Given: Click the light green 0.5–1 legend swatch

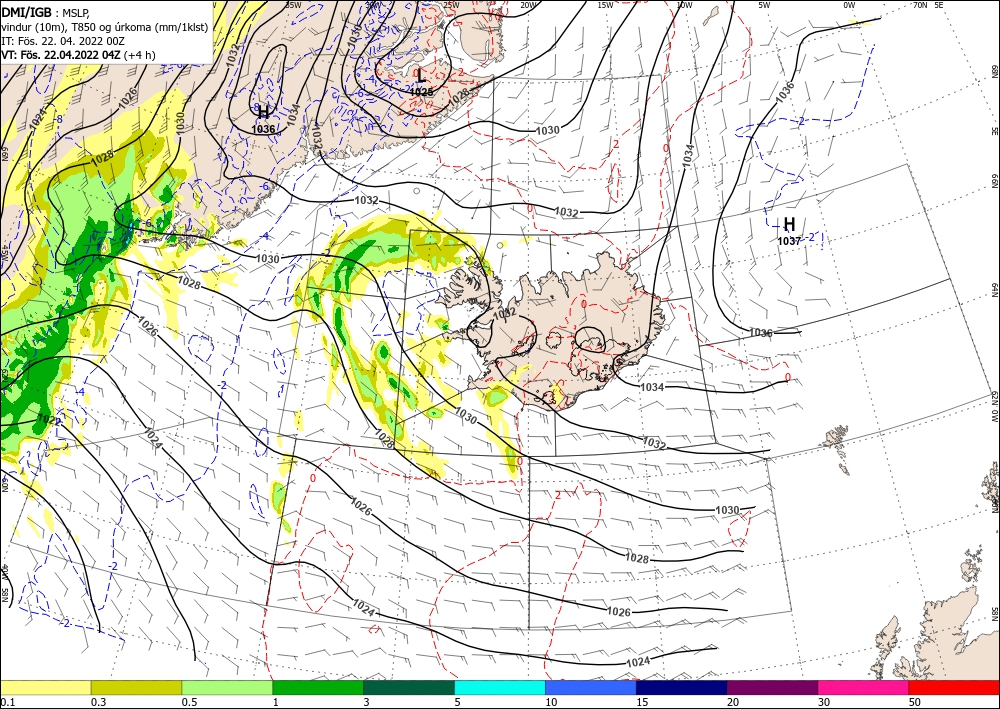Looking at the screenshot, I should [x=227, y=687].
